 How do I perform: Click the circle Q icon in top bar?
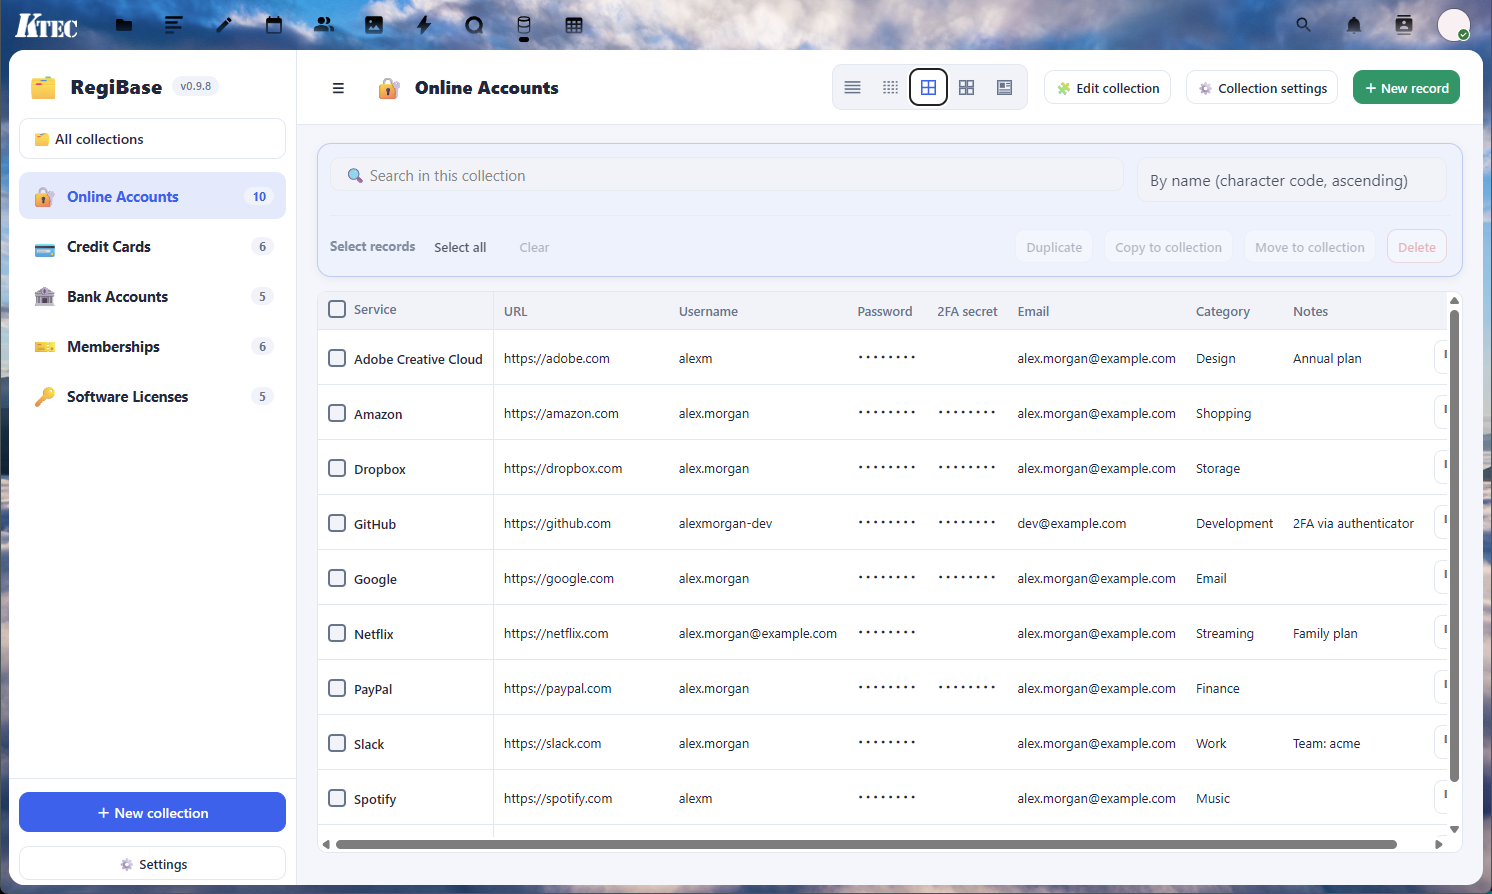(x=474, y=25)
